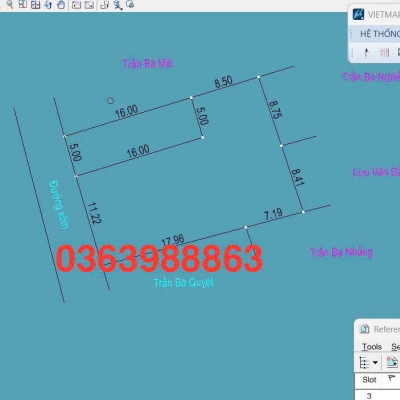This screenshot has height=400, width=400.
Task: Choose the Rotate View tool
Action: tap(48, 4)
